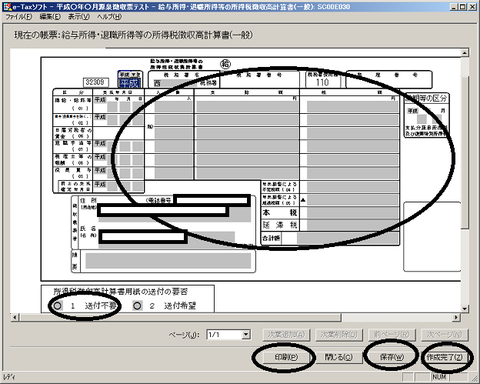Click the 32309 number field
Image resolution: width=480 pixels, height=384 pixels.
[x=96, y=82]
